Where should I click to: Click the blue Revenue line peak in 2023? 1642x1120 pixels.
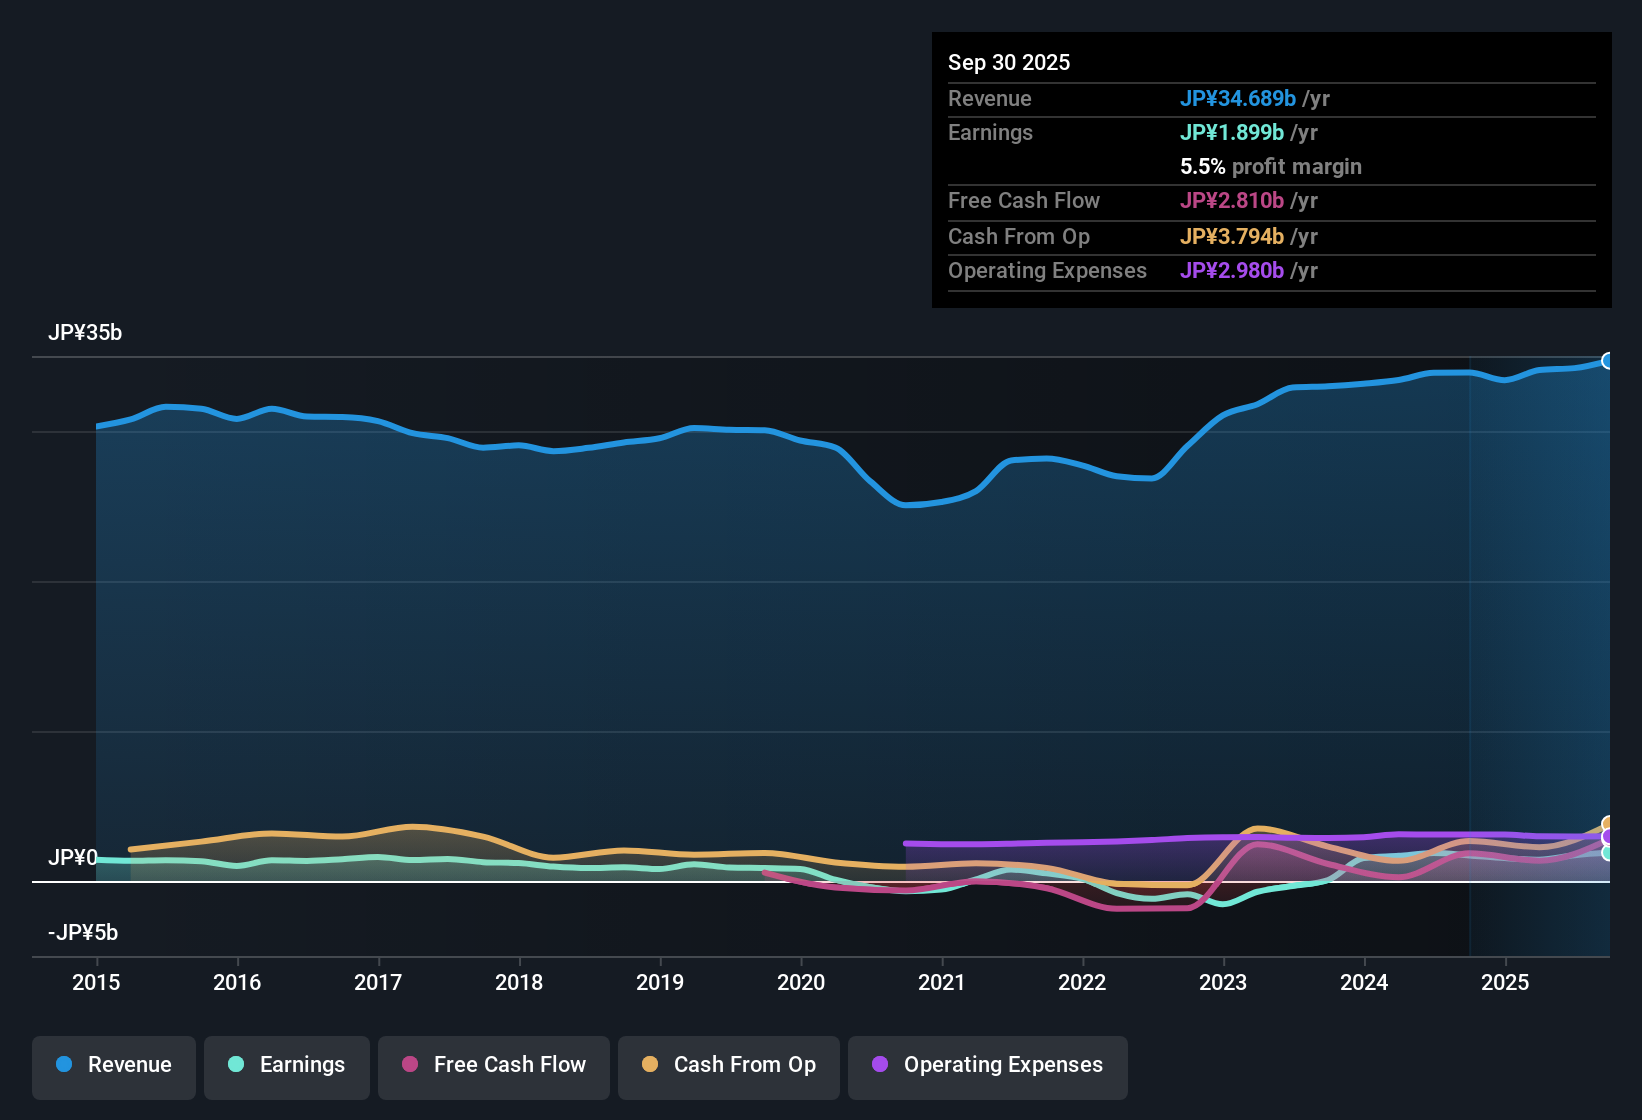point(1300,387)
